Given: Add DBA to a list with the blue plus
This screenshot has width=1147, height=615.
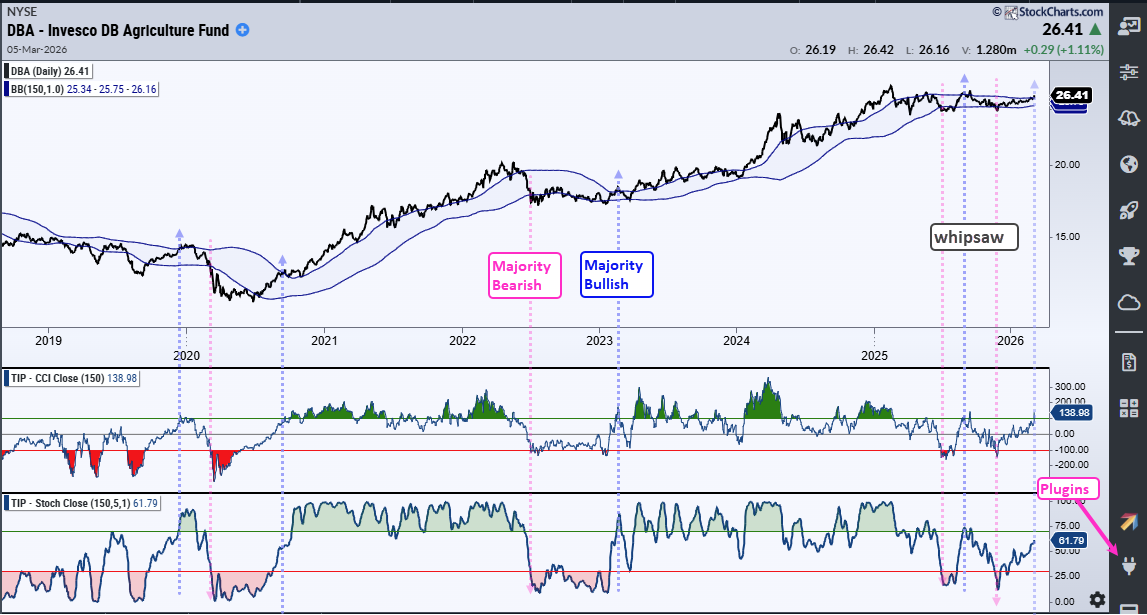Looking at the screenshot, I should pos(240,30).
